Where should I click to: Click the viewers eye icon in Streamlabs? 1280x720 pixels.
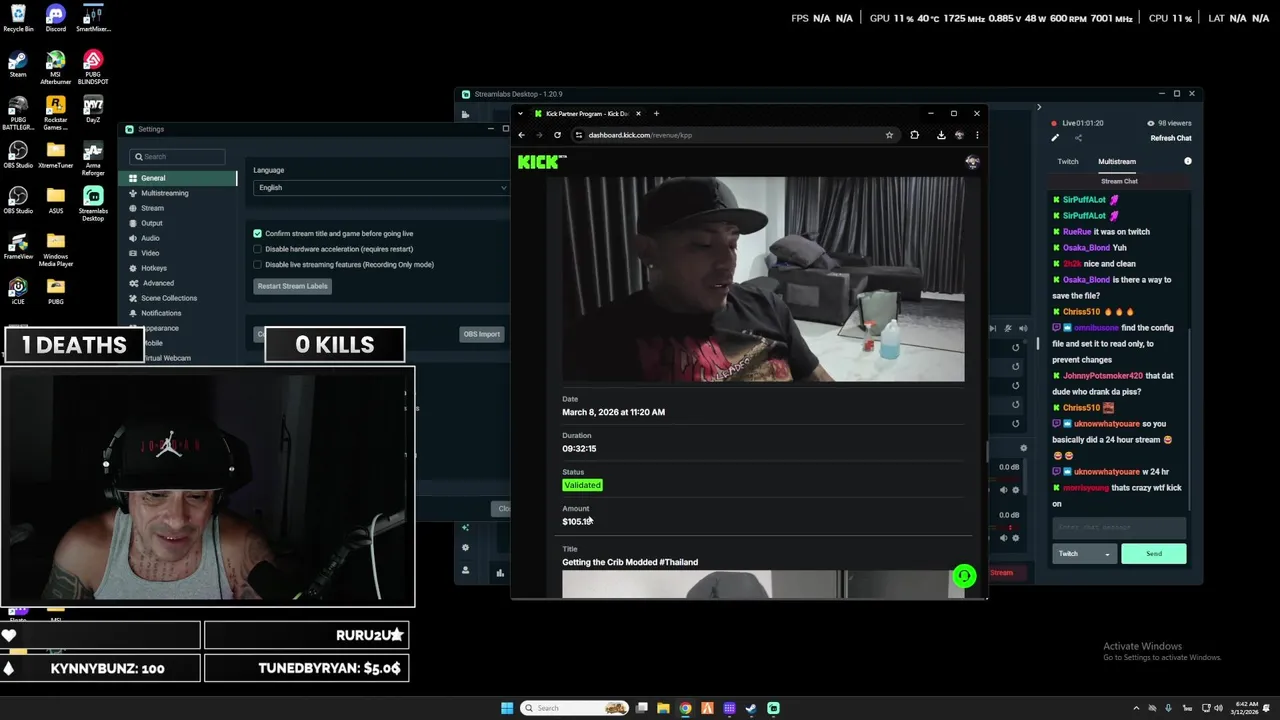(x=1150, y=123)
